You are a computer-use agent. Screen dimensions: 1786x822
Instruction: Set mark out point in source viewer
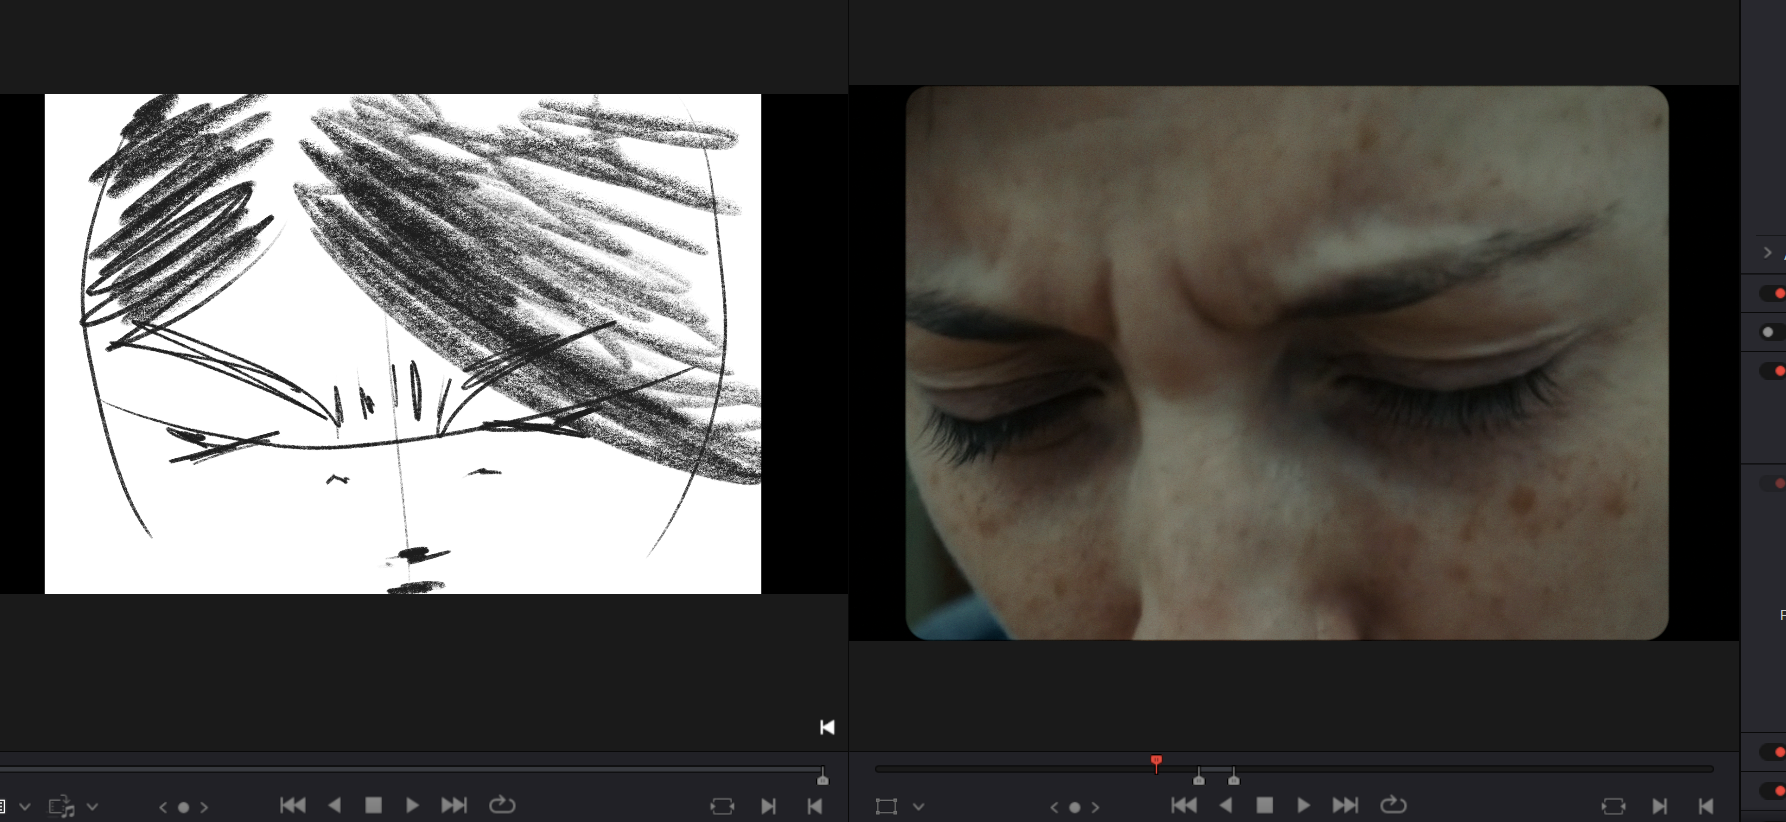coord(815,806)
